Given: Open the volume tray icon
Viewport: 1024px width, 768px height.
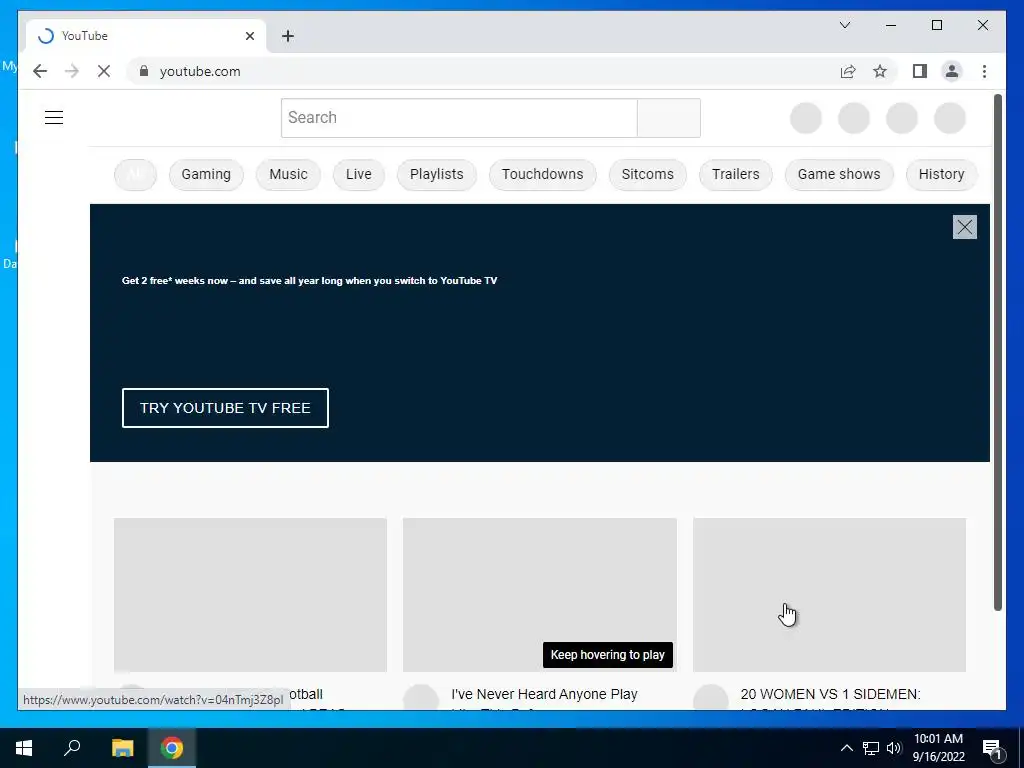Looking at the screenshot, I should tap(894, 748).
